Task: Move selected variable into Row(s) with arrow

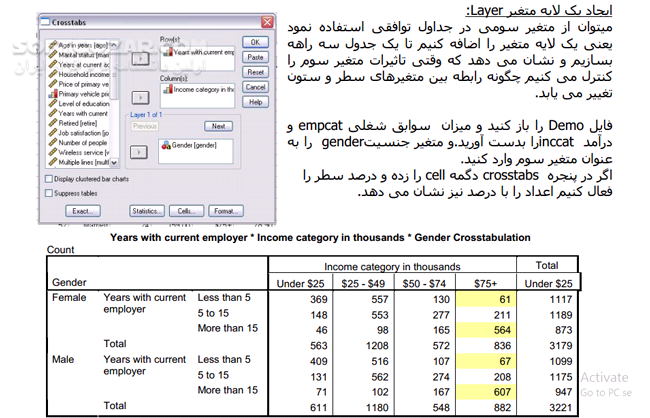Action: tap(141, 58)
